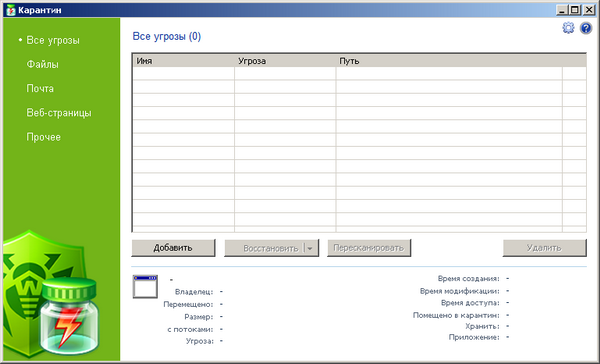This screenshot has height=364, width=600.
Task: Click the Размер label
Action: point(199,317)
